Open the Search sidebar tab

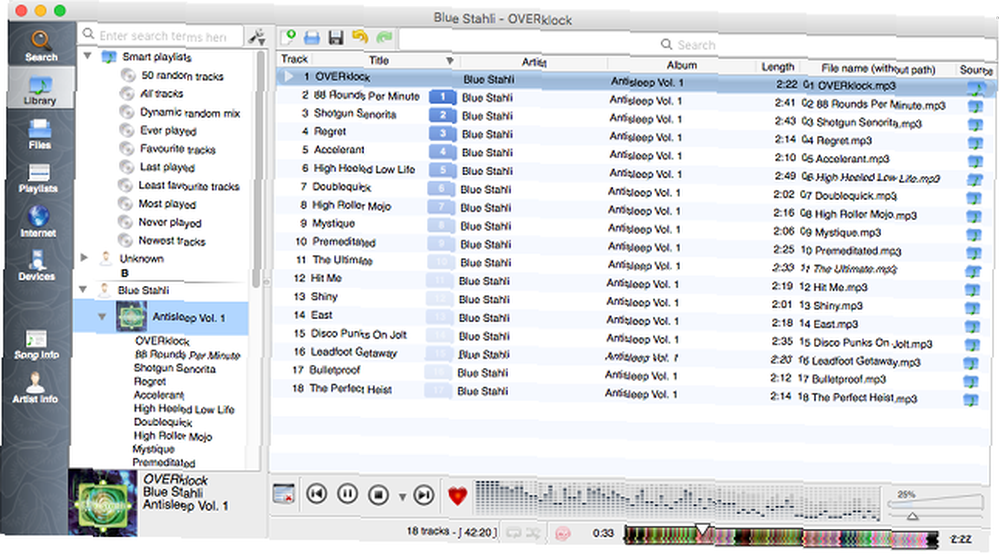click(41, 46)
